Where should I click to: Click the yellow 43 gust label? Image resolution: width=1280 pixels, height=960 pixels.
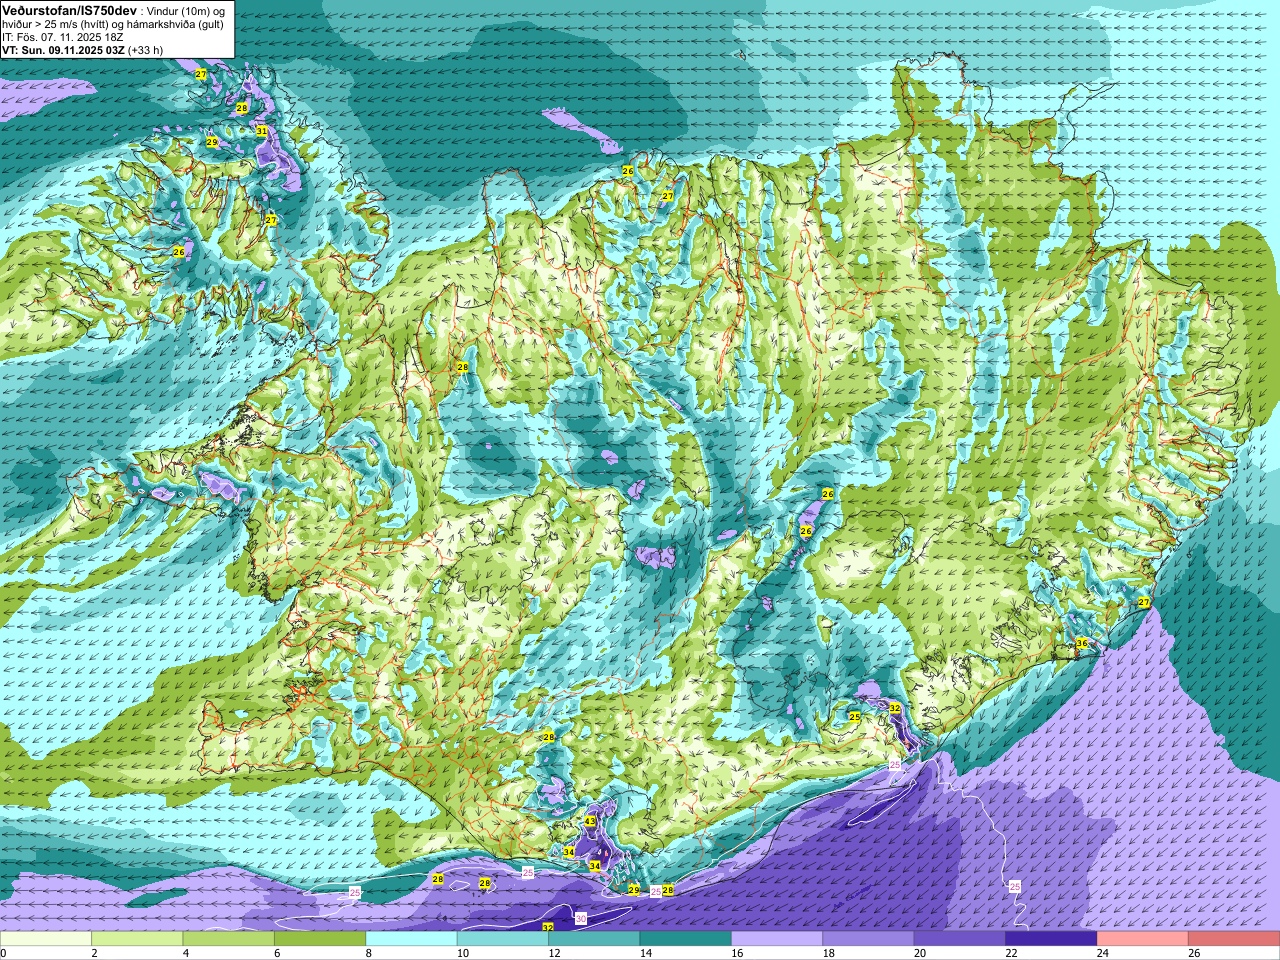[590, 822]
